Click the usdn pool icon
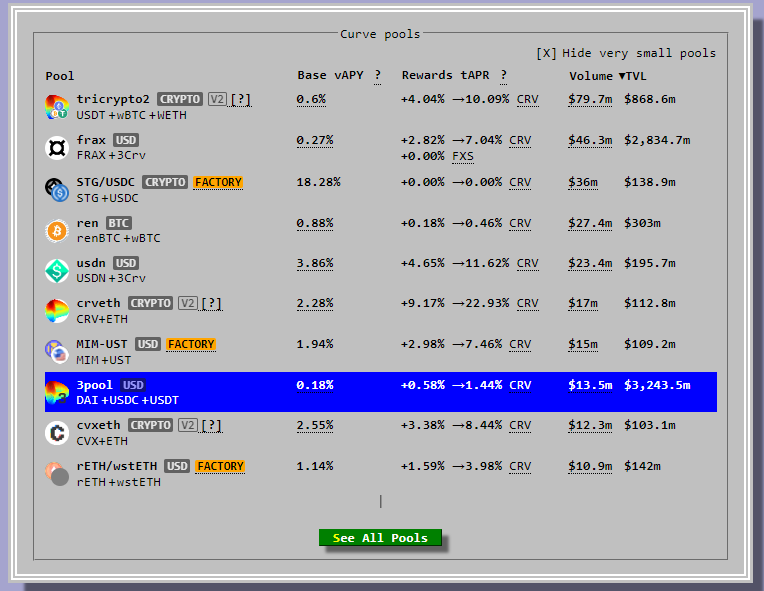764x591 pixels. tap(57, 271)
